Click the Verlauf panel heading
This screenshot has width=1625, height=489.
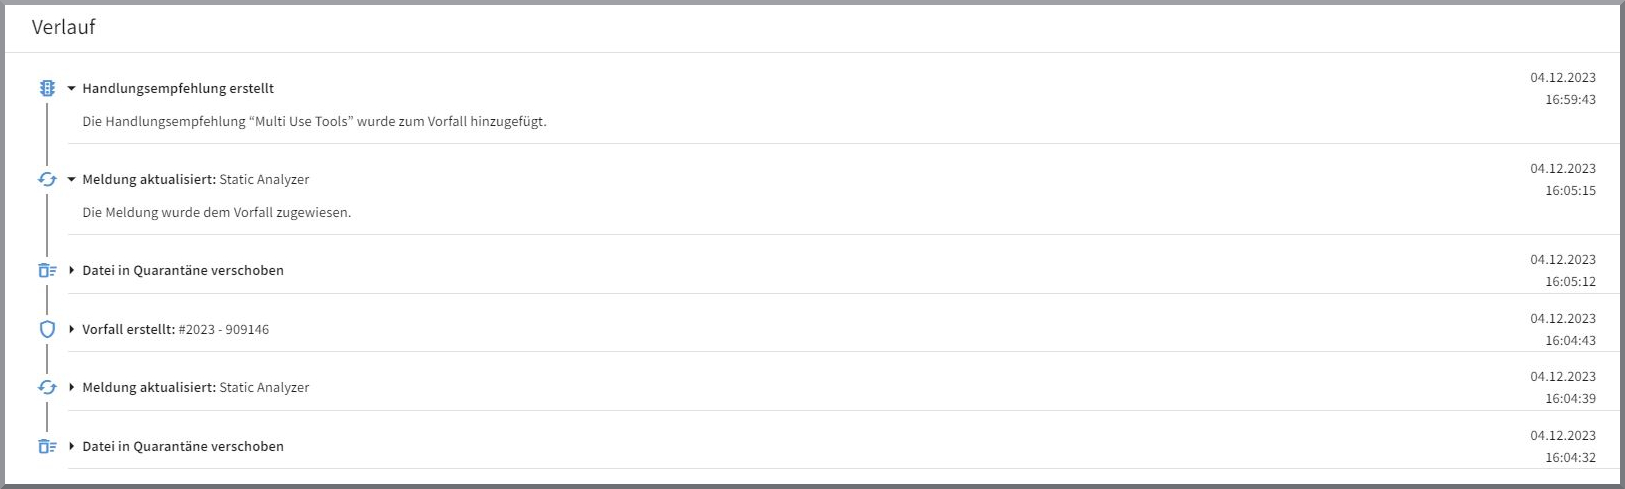64,28
